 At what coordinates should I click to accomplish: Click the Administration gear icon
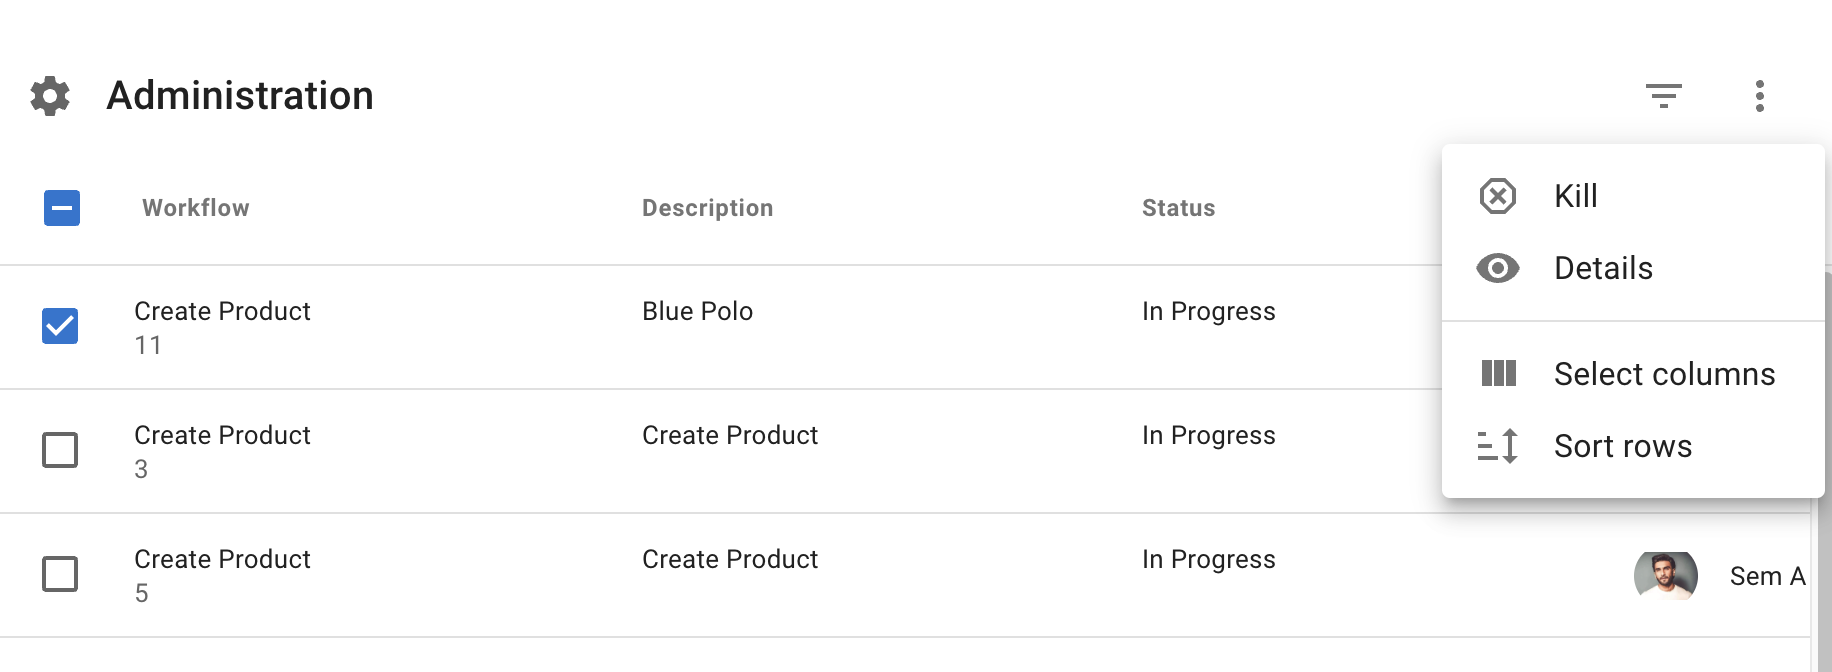tap(50, 96)
